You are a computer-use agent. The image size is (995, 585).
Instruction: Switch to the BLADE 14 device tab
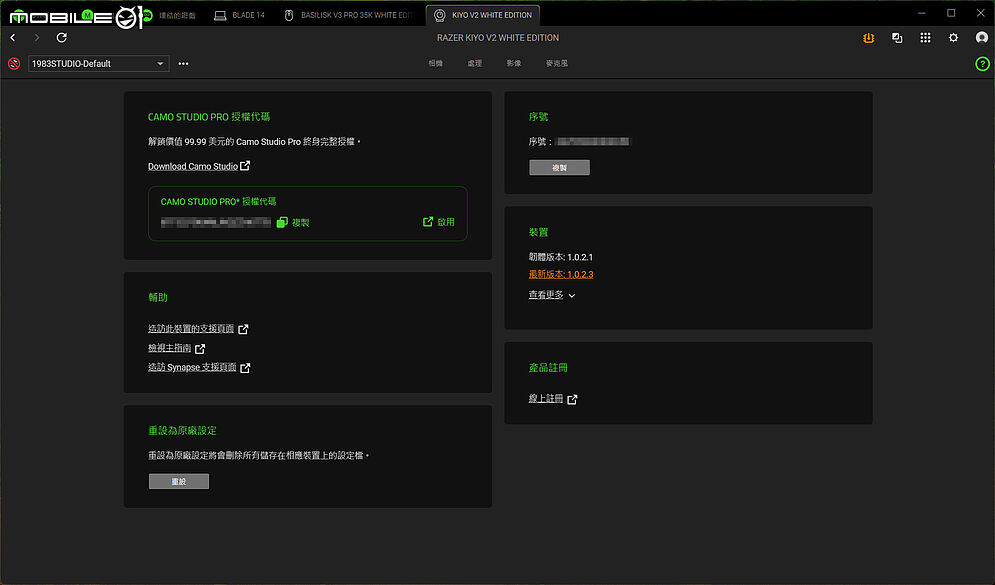tap(239, 15)
